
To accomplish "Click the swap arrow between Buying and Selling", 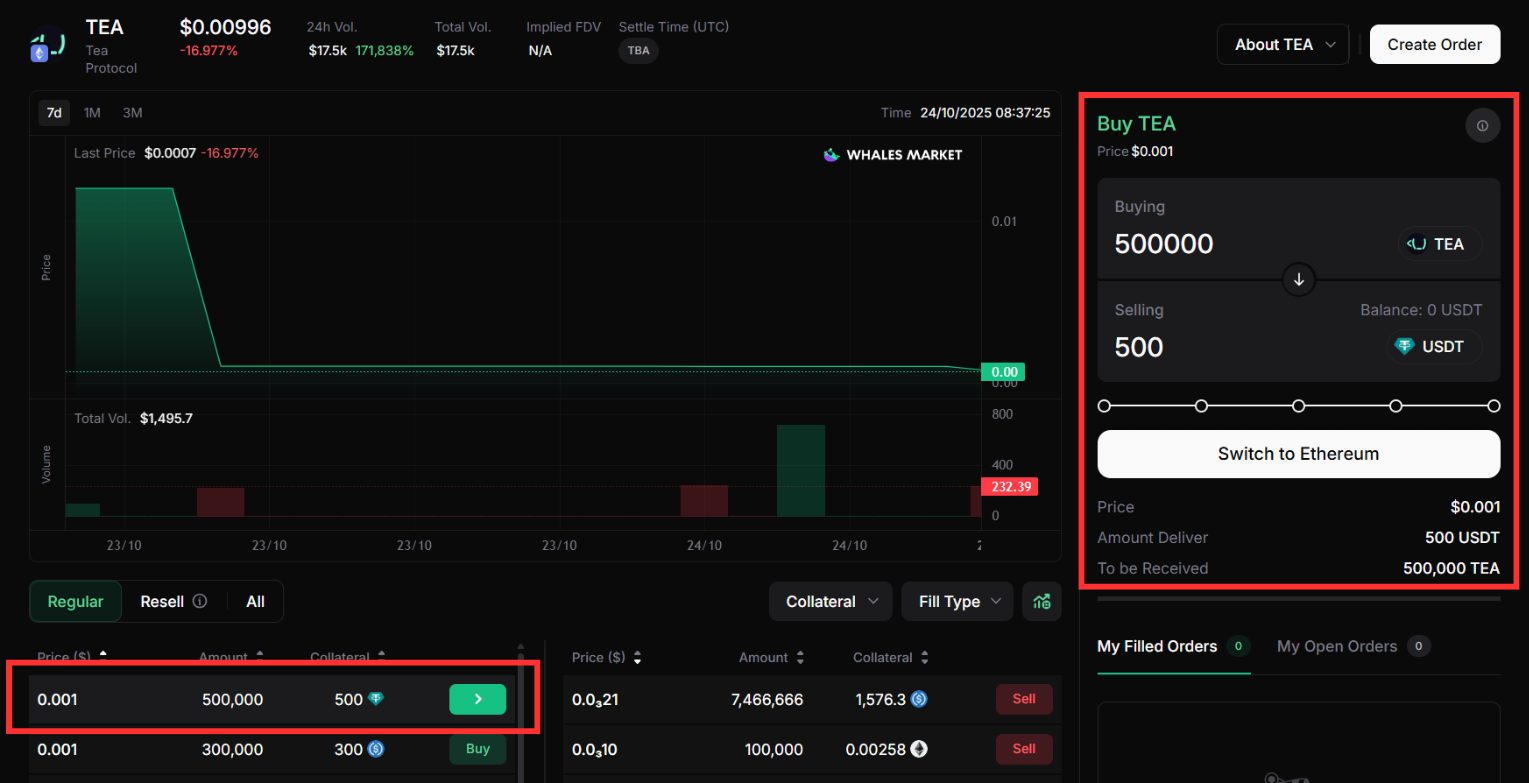I will click(x=1298, y=280).
